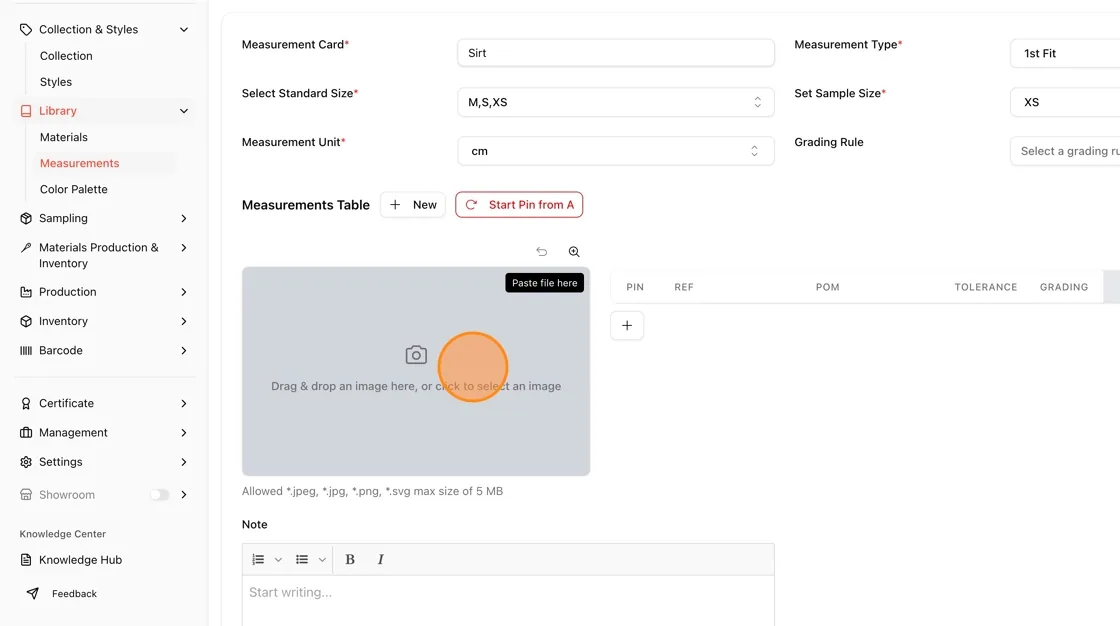Expand the Sampling section

click(x=184, y=218)
